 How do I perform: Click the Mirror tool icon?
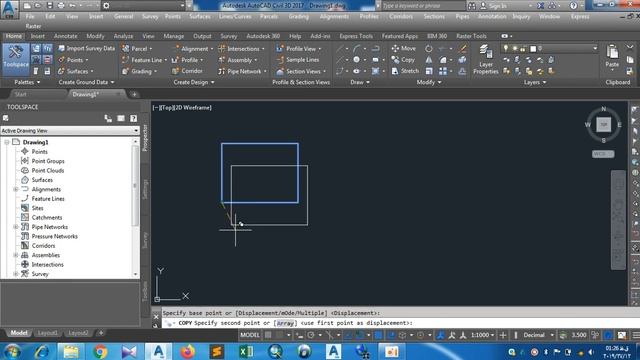click(x=429, y=60)
